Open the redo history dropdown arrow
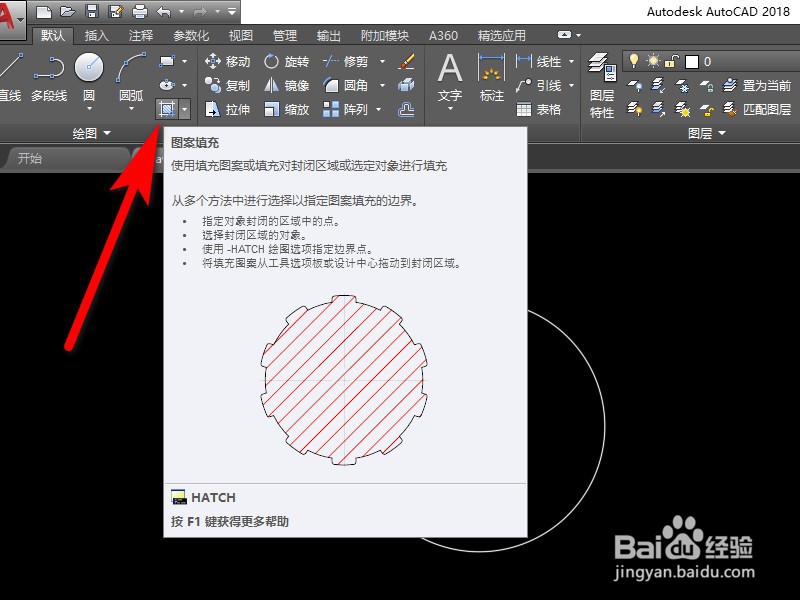Viewport: 800px width, 600px height. (x=218, y=11)
